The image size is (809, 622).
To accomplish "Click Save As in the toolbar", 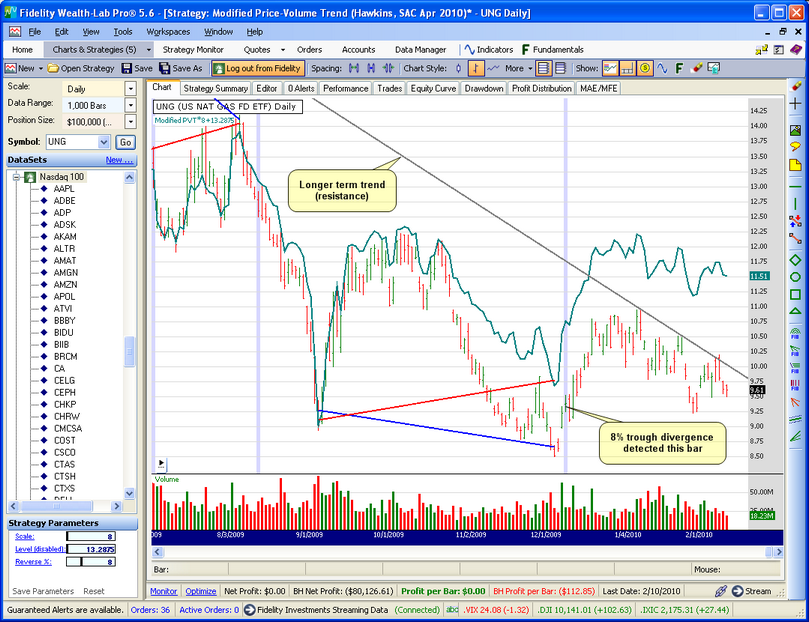I will [181, 68].
